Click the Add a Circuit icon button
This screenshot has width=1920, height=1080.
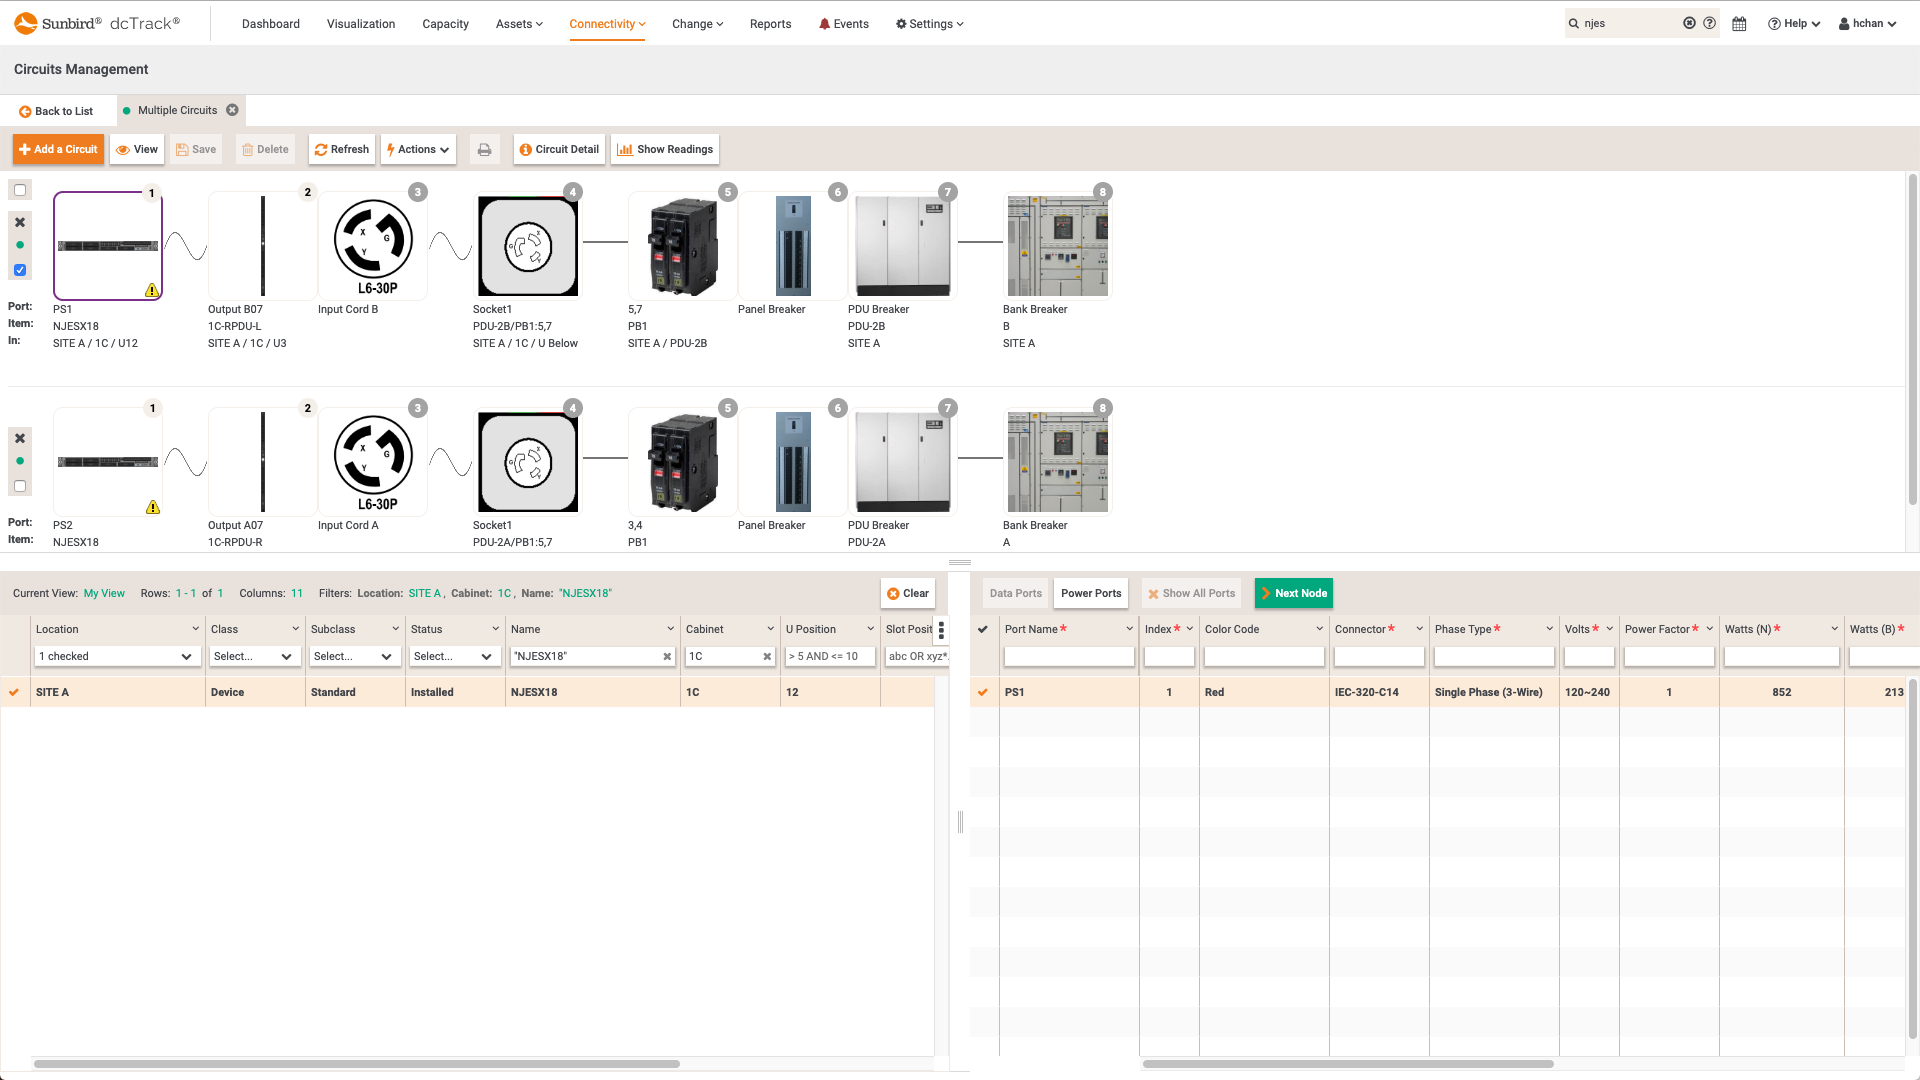coord(58,149)
